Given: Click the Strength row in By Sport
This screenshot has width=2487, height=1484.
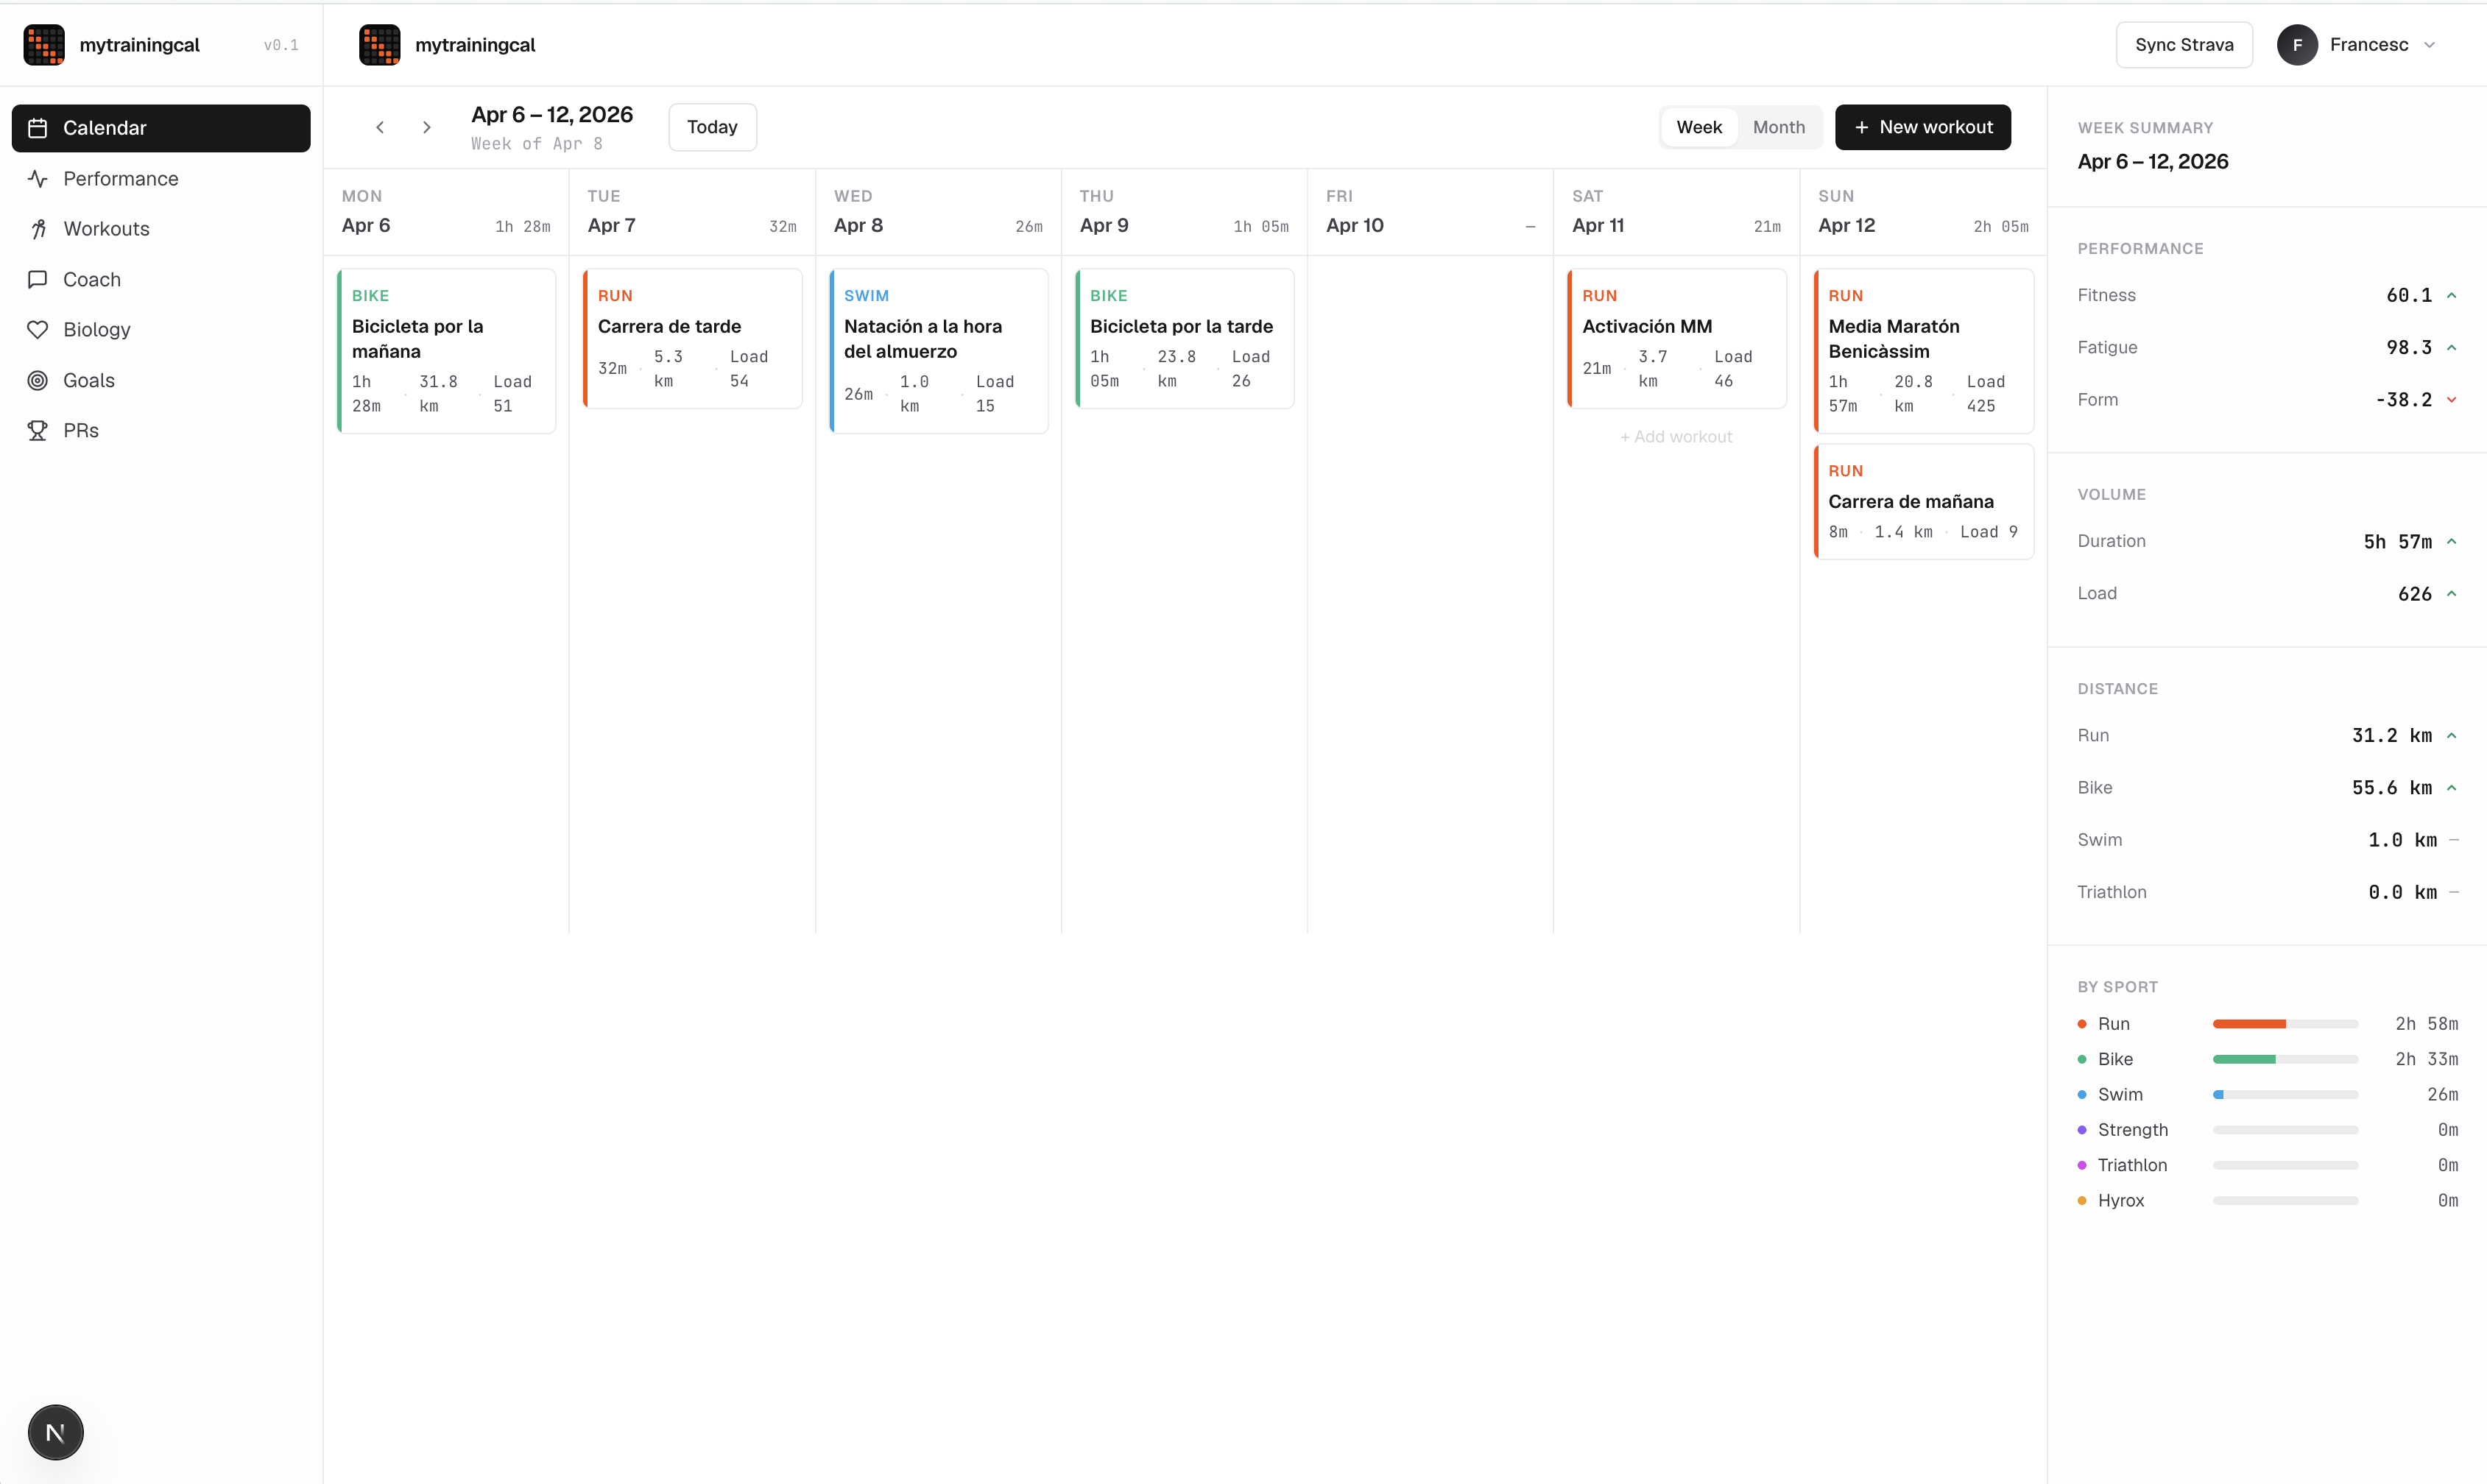Looking at the screenshot, I should tap(2267, 1130).
